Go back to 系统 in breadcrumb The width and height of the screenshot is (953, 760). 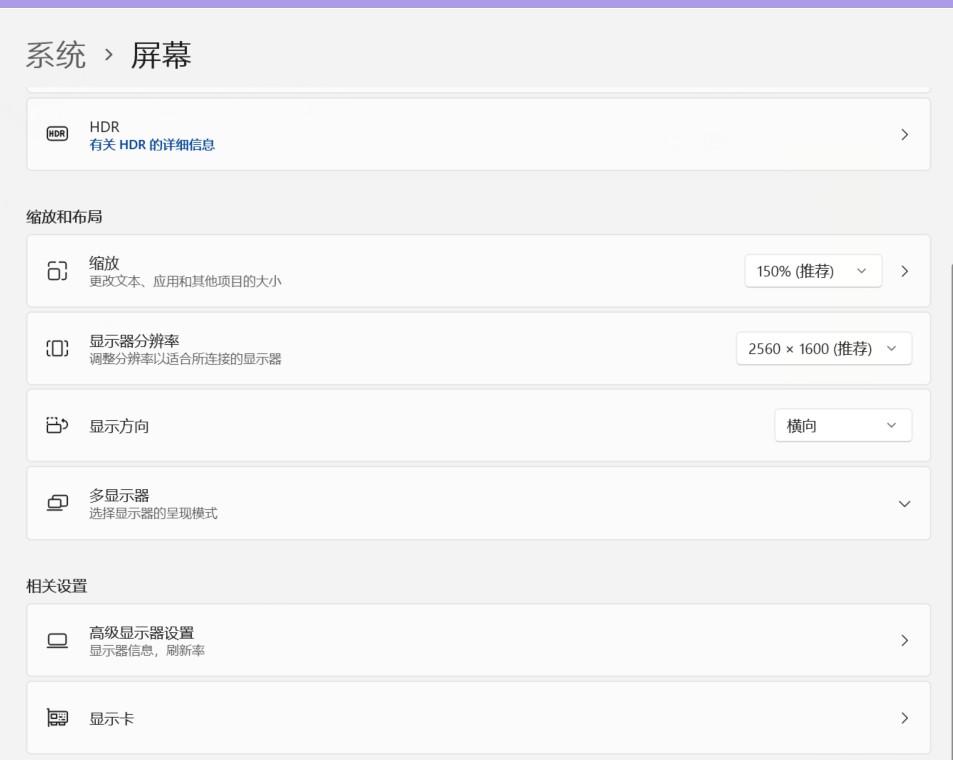point(56,55)
